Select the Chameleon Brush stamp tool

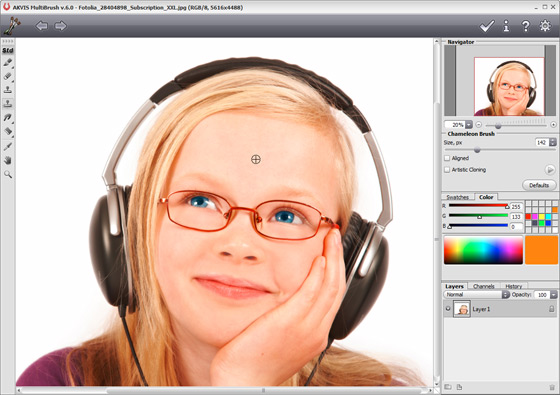click(8, 104)
